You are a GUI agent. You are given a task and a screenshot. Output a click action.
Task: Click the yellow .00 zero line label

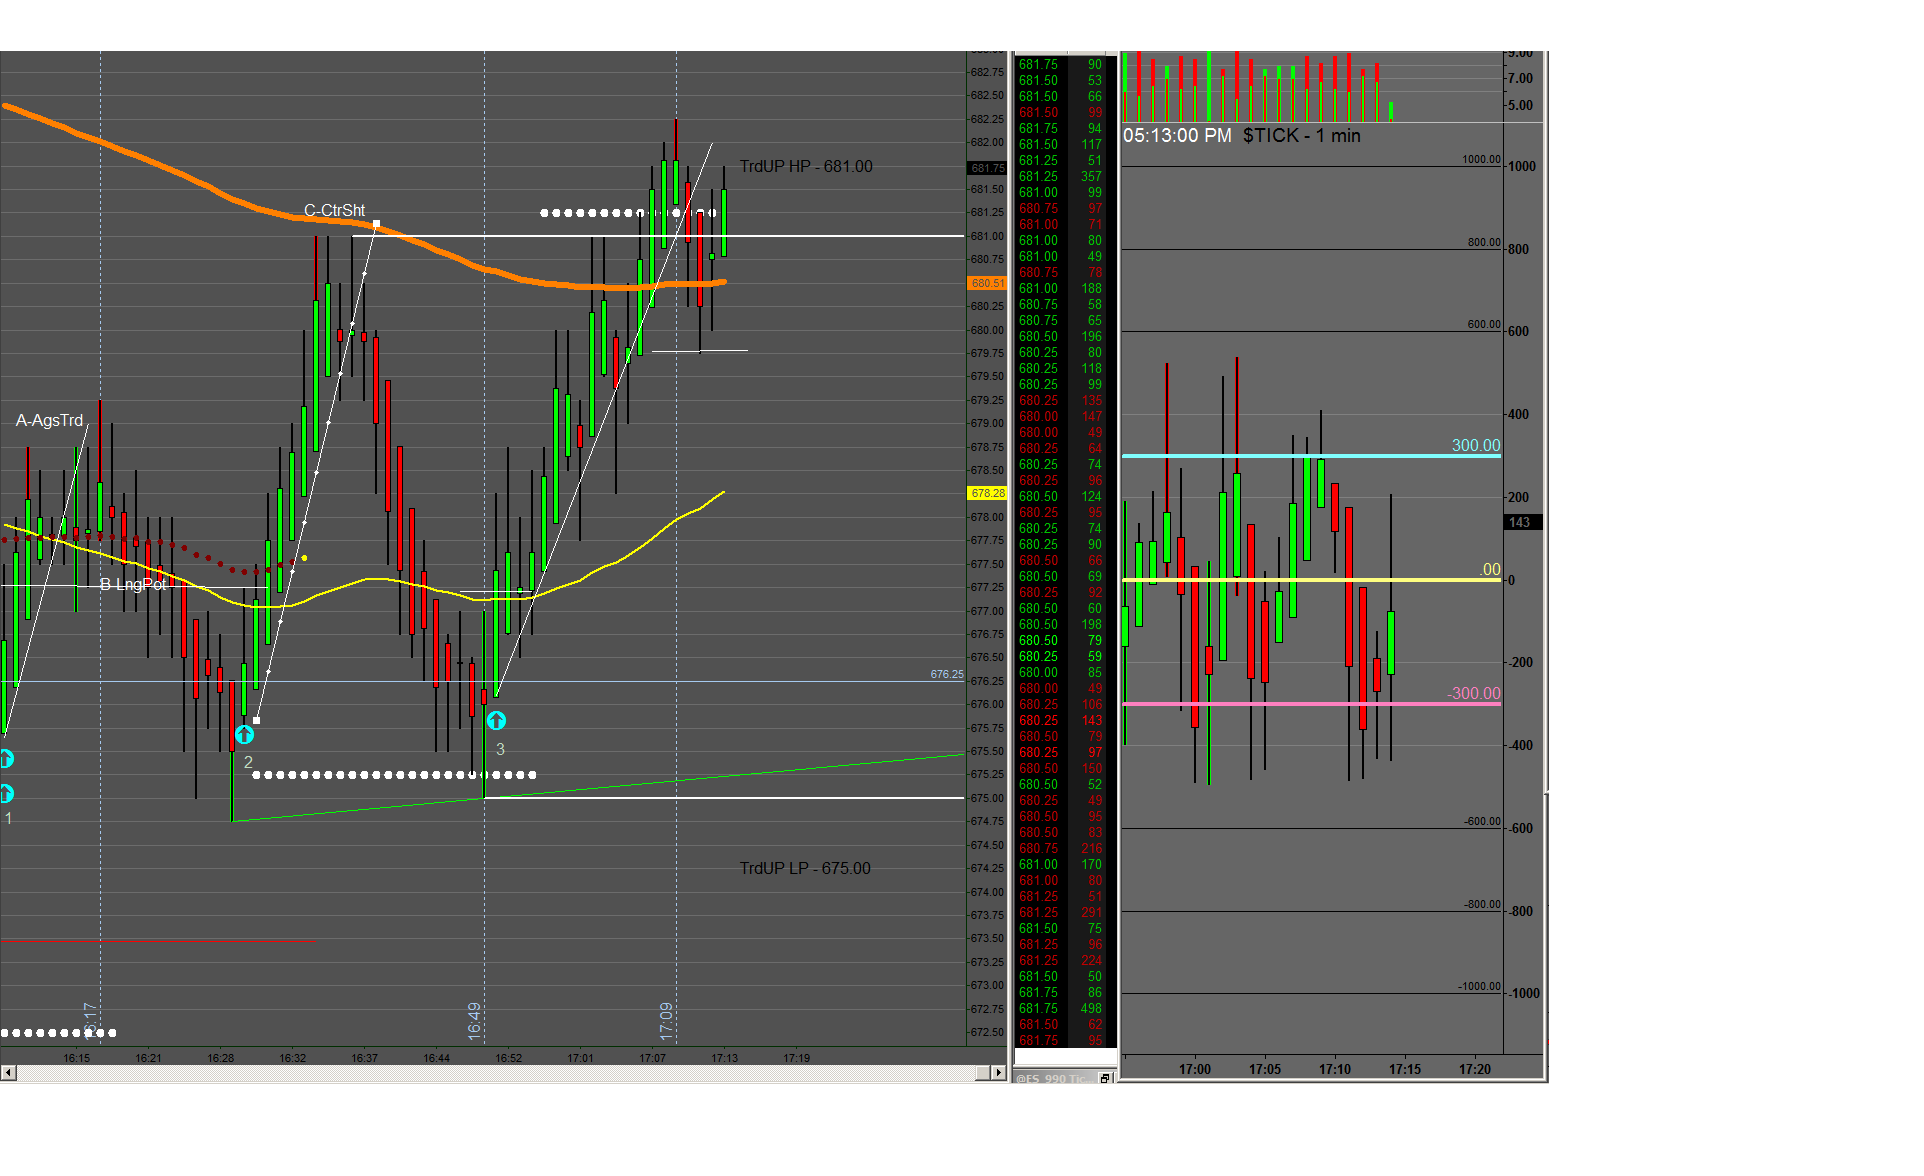1490,570
